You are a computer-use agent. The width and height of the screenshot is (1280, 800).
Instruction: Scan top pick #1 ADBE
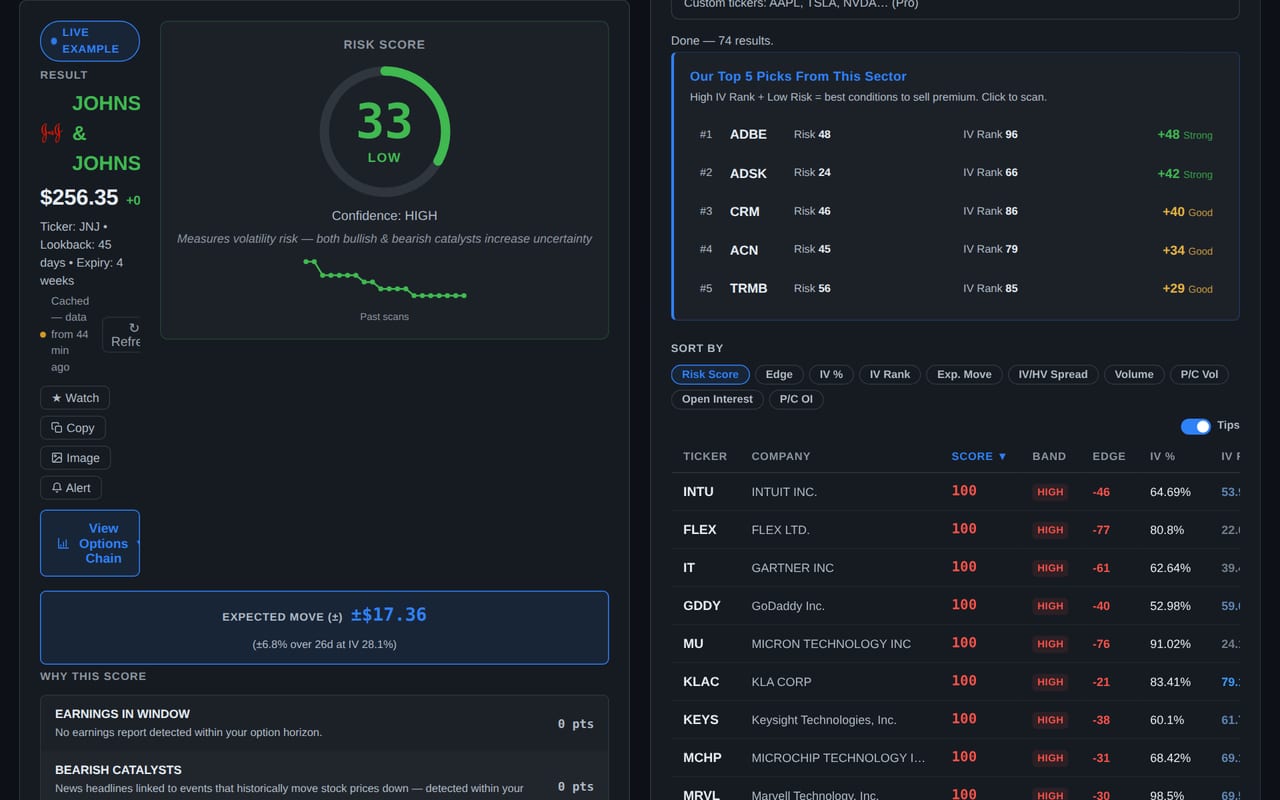click(x=956, y=134)
